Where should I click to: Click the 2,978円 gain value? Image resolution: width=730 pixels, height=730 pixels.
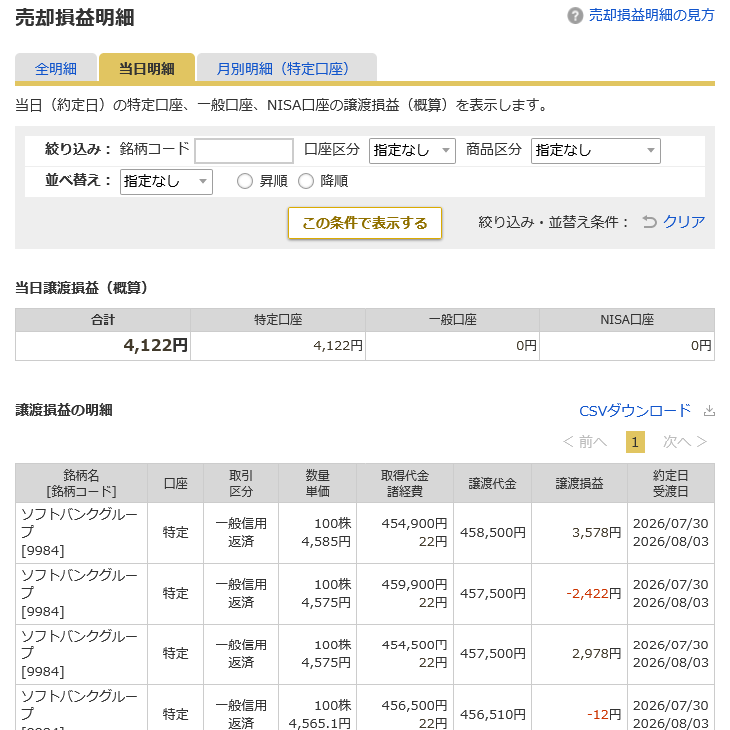coord(596,654)
